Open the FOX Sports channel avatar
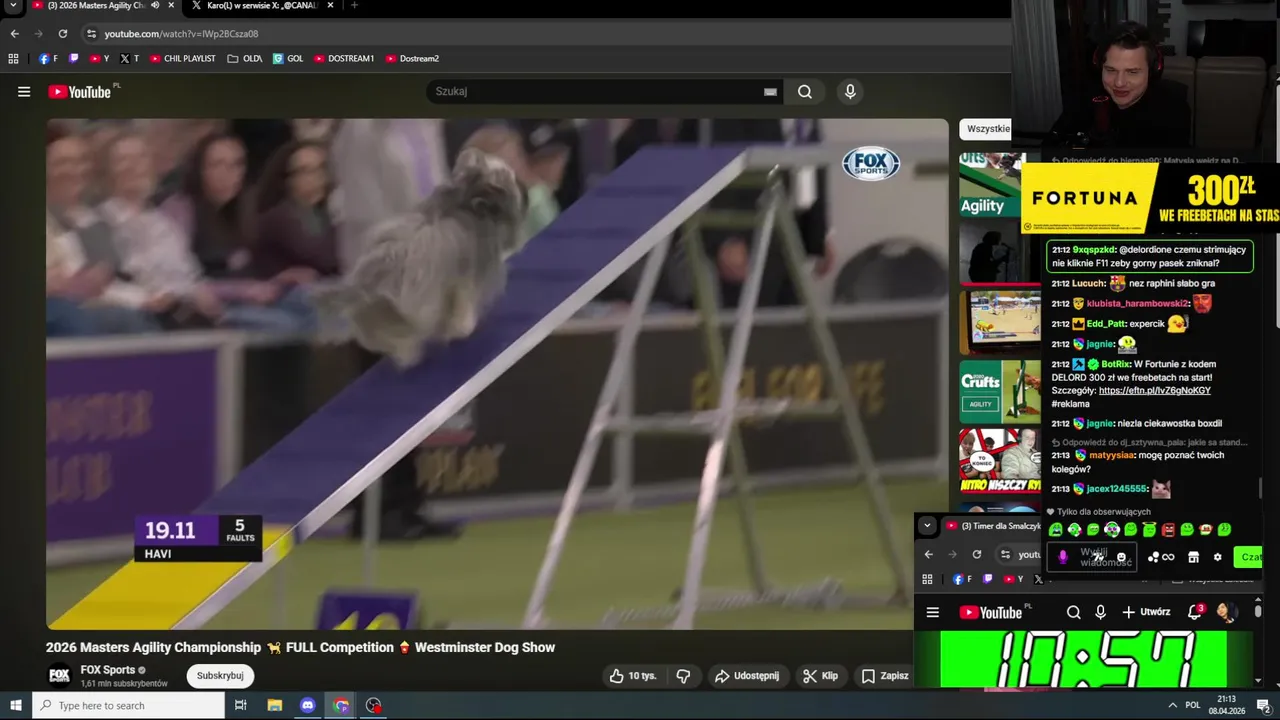Viewport: 1280px width, 720px height. [60, 676]
